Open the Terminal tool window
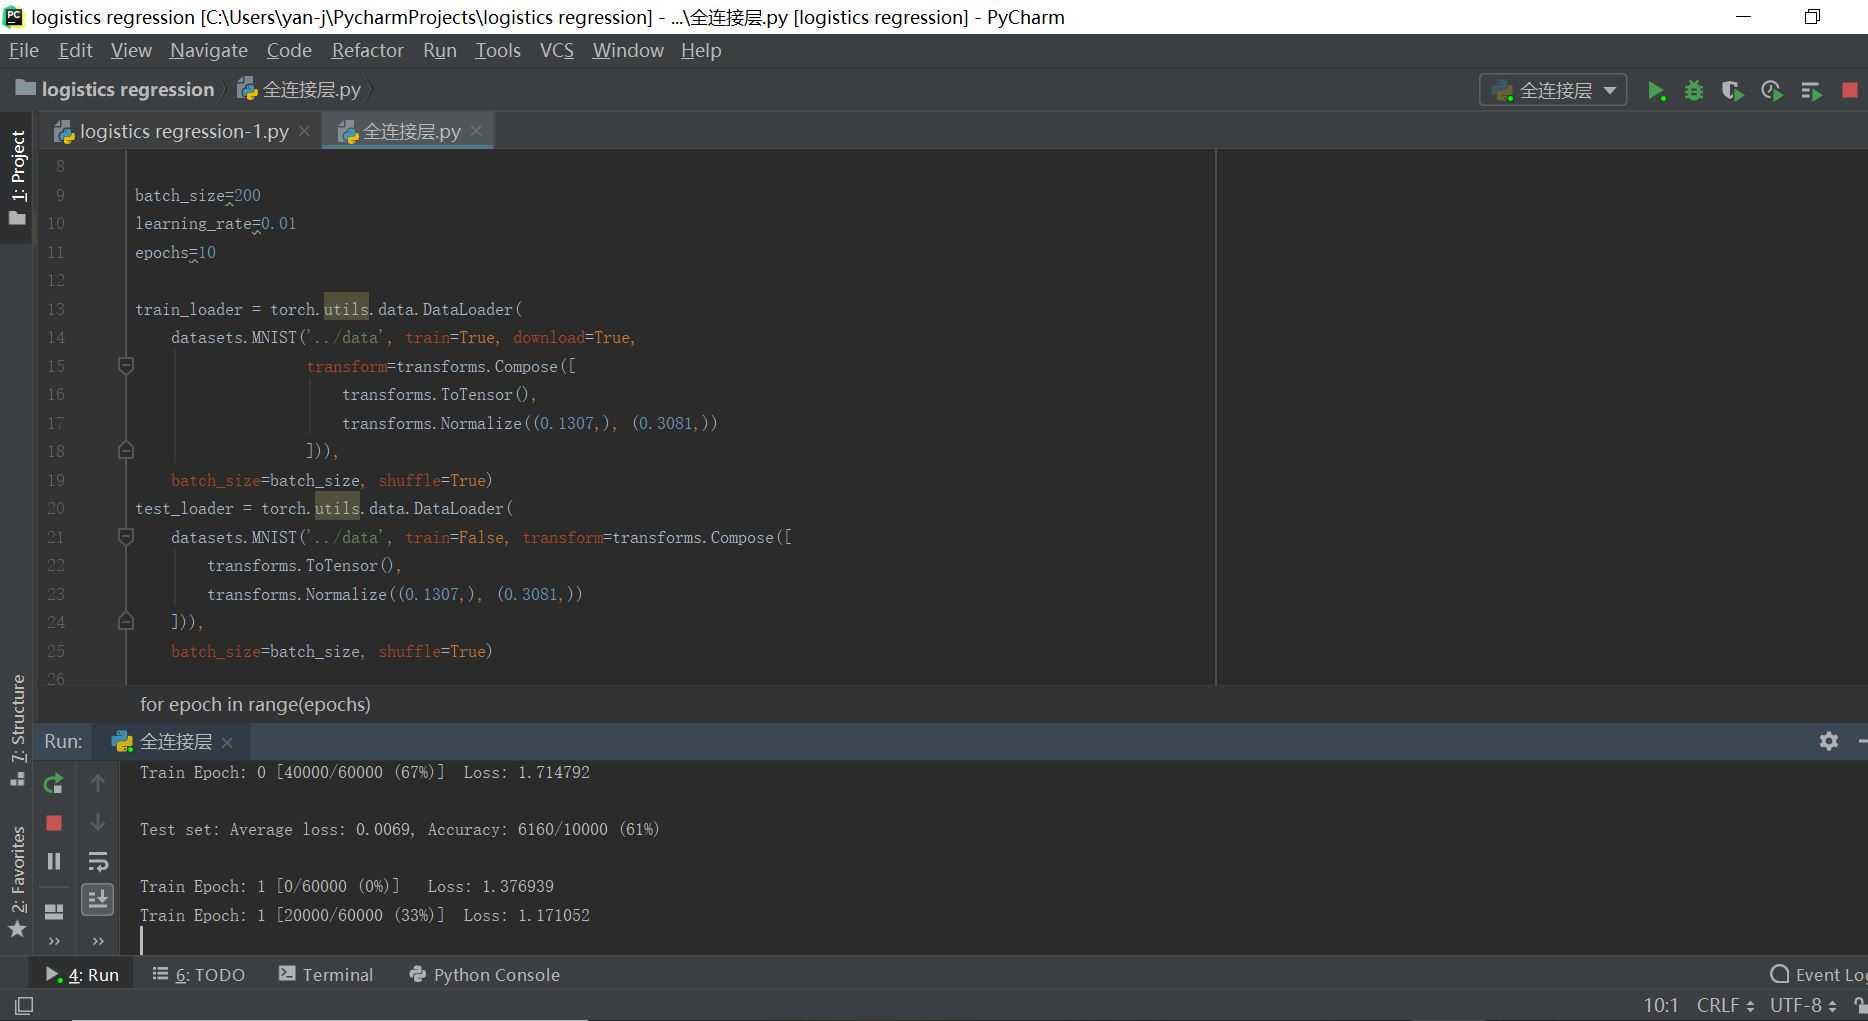The width and height of the screenshot is (1868, 1021). pos(326,975)
